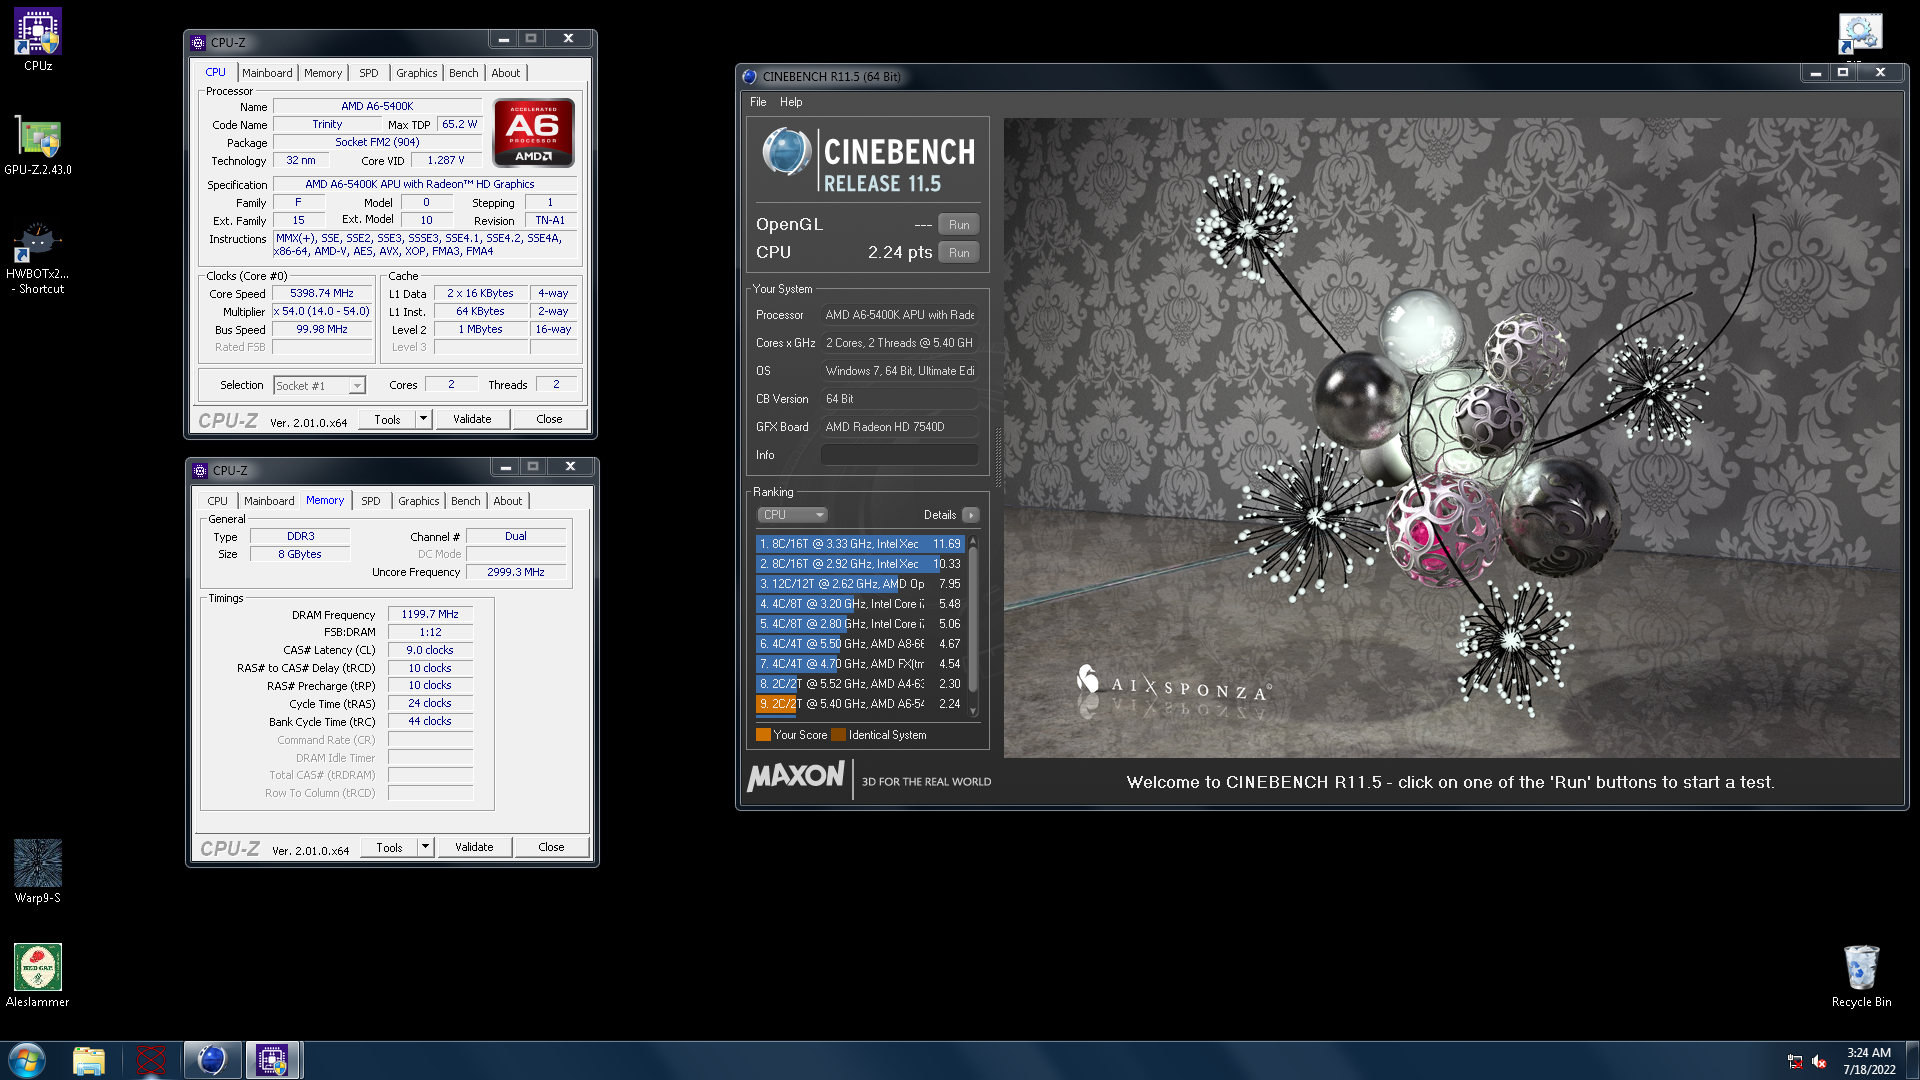
Task: Open the Recycle Bin
Action: click(1861, 975)
